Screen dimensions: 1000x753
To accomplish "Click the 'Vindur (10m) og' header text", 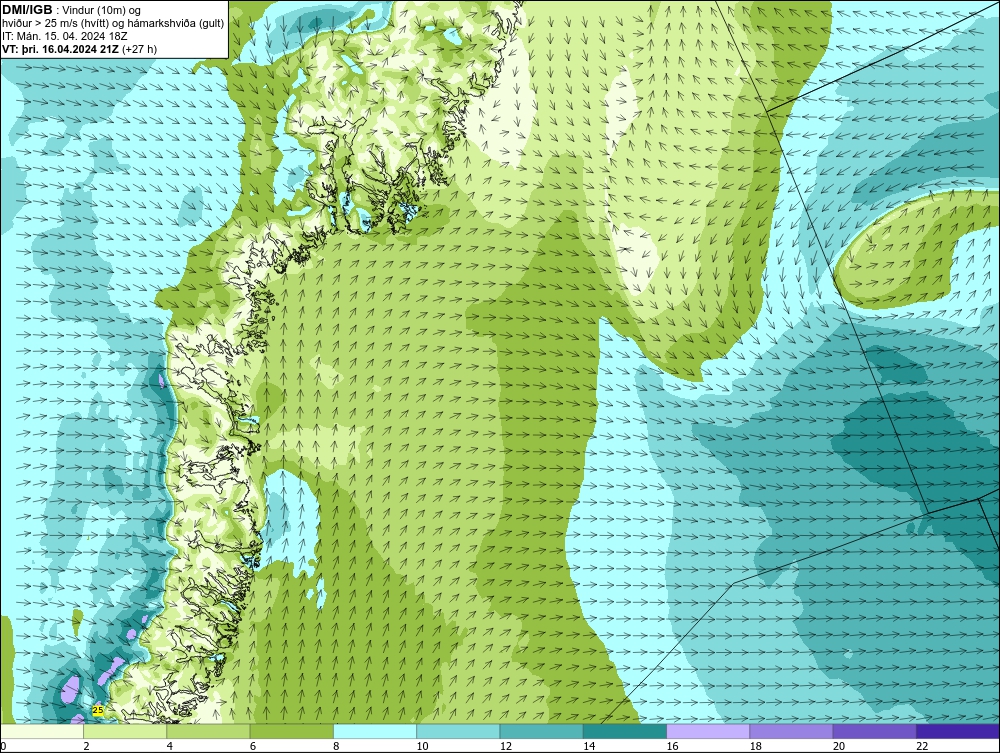I will (102, 10).
